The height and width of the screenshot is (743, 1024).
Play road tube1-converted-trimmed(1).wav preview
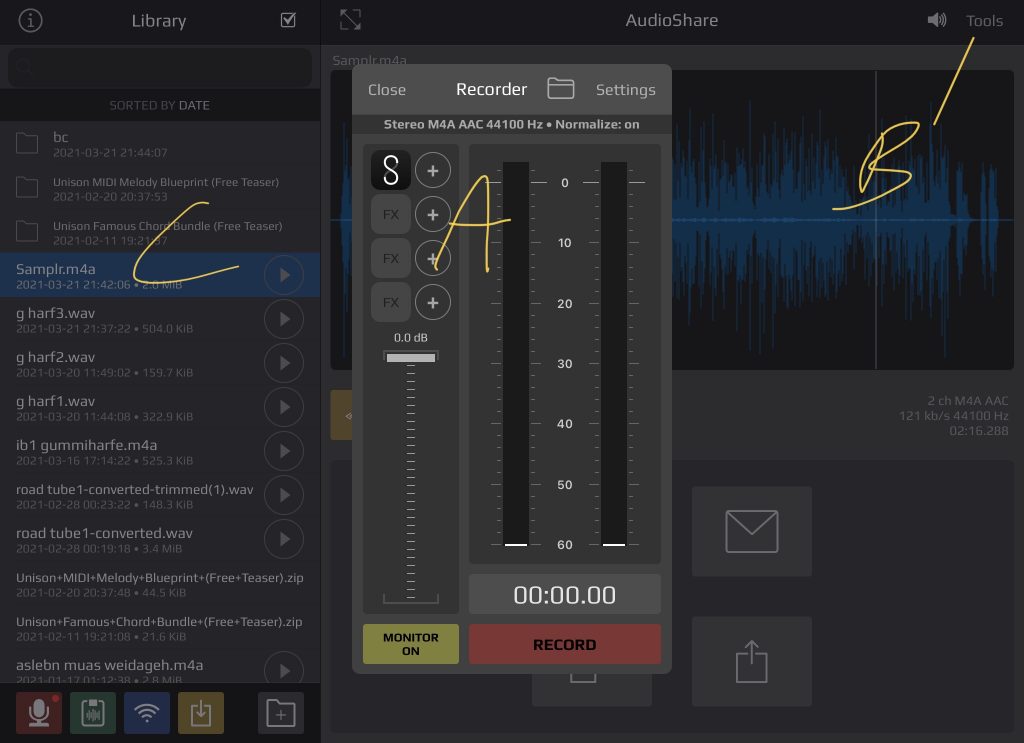pyautogui.click(x=284, y=495)
